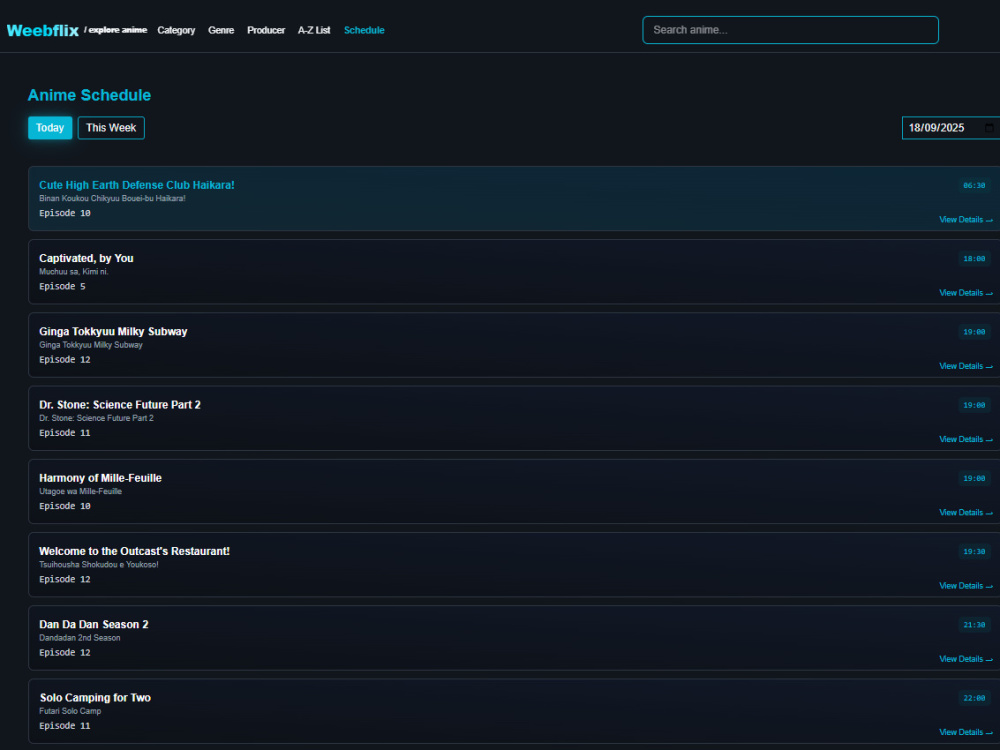Click Muchuu sa, Kimi ni. subtitle
The height and width of the screenshot is (750, 1000).
73,272
